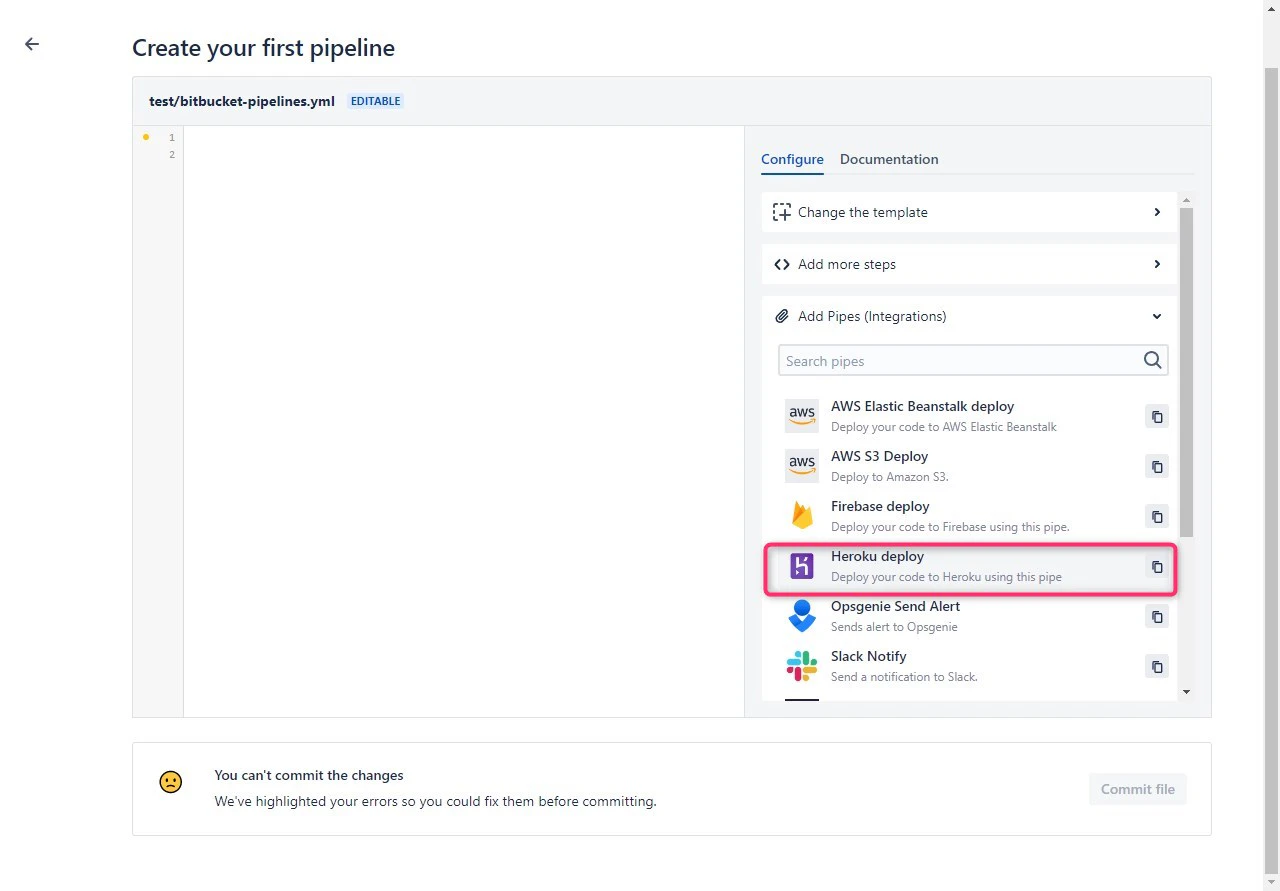
Task: Click line number 2 in the editor gutter
Action: click(x=172, y=154)
